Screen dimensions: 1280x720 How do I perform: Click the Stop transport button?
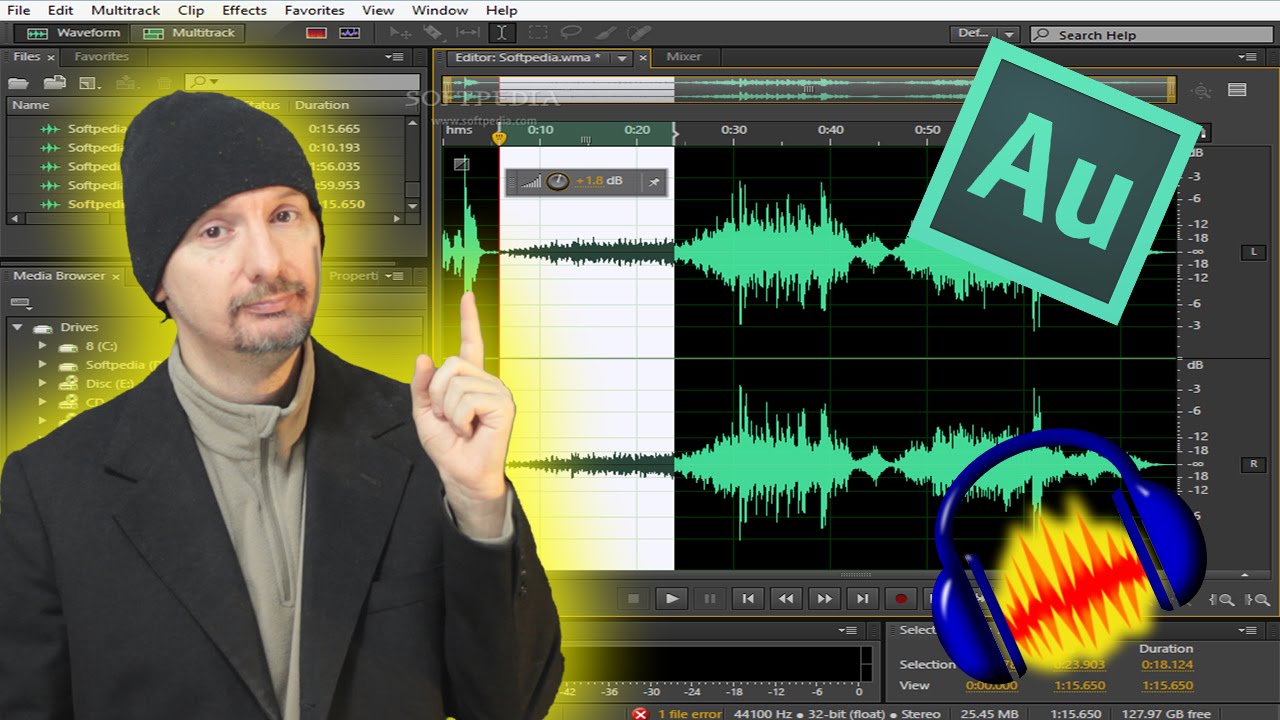633,598
